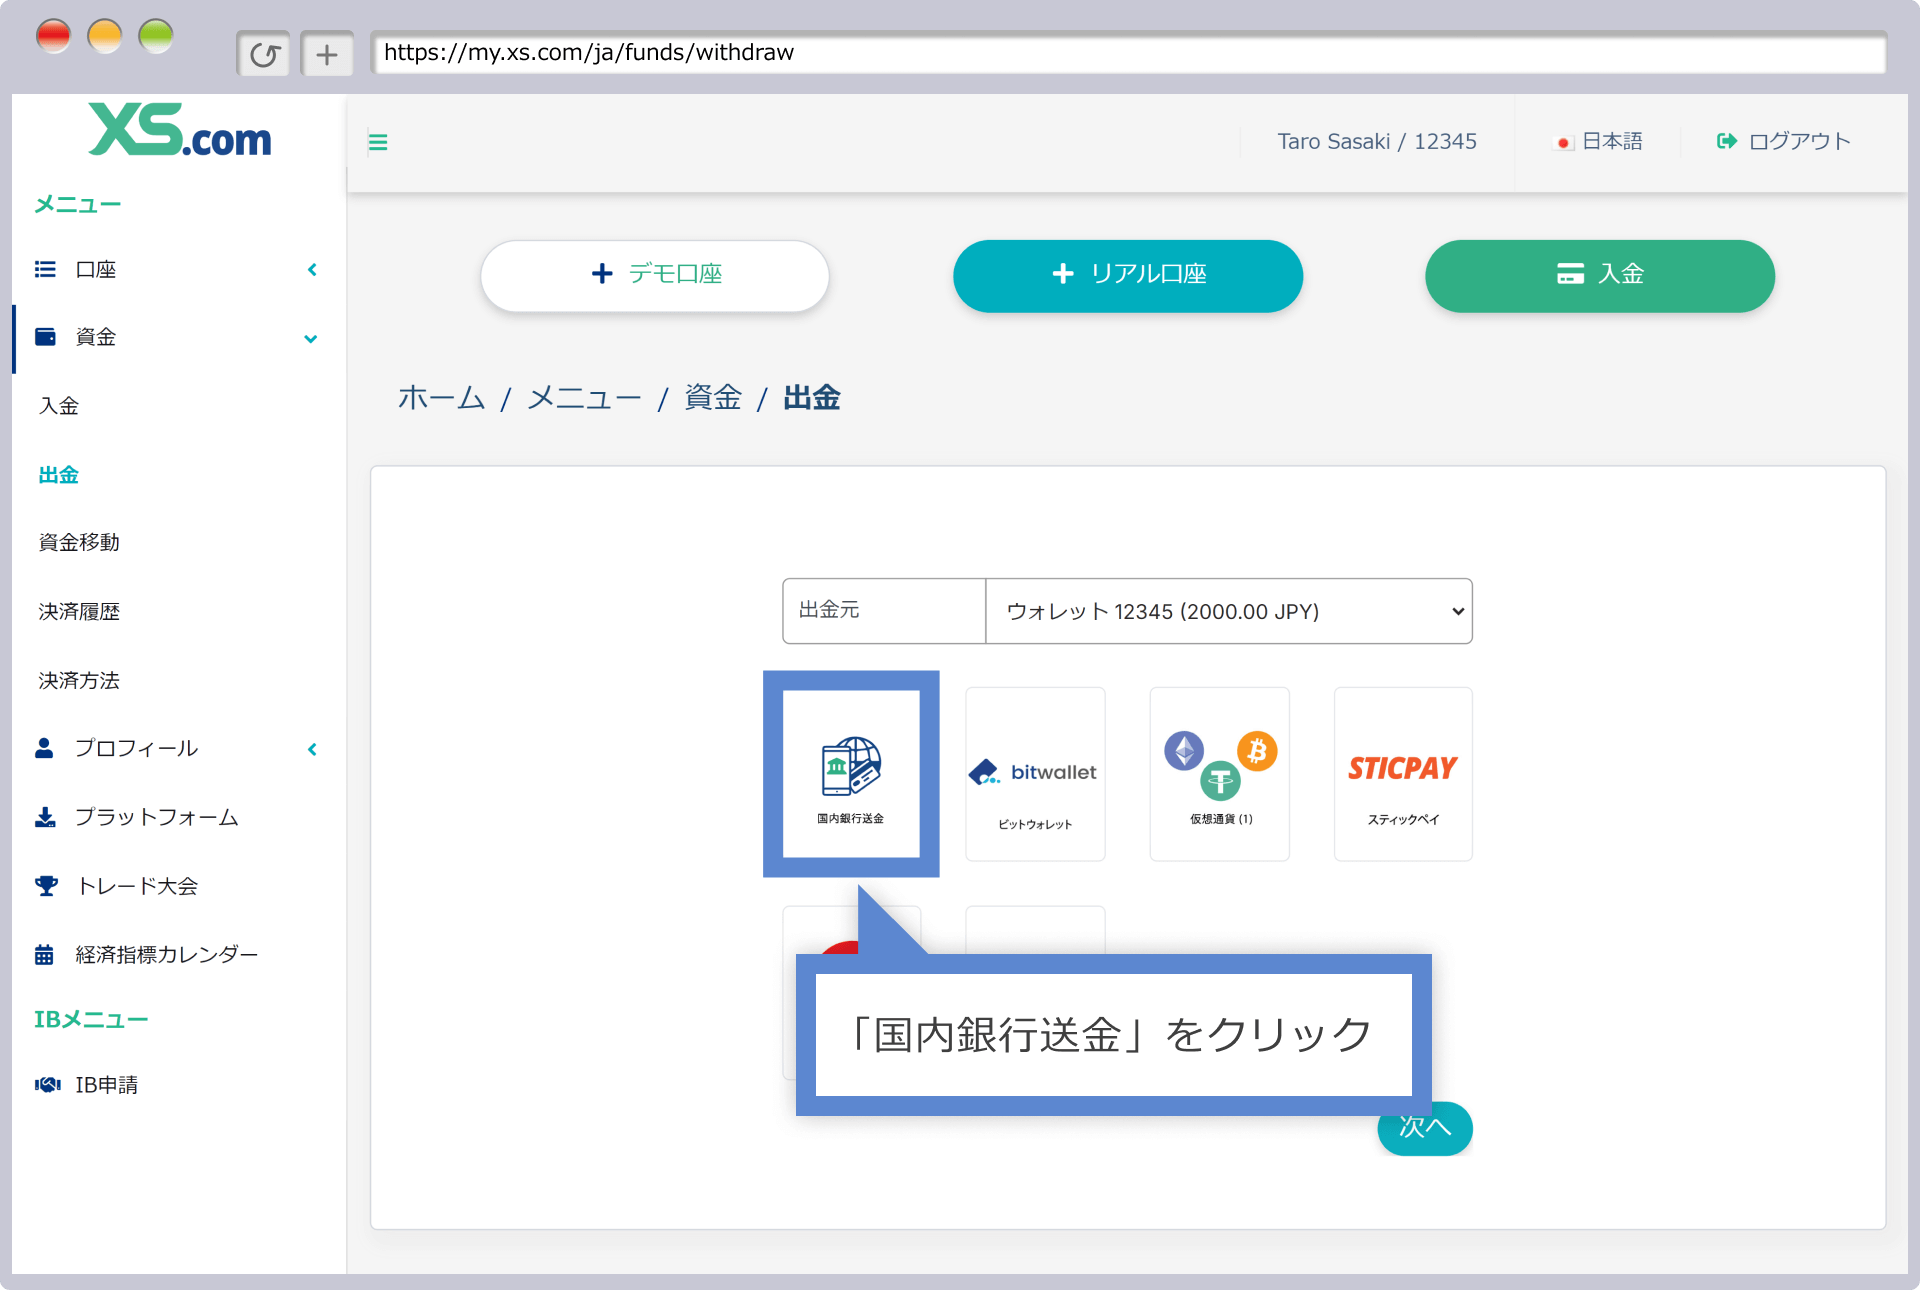This screenshot has width=1920, height=1290.
Task: Toggle the hamburger sidebar menu icon
Action: 378,142
